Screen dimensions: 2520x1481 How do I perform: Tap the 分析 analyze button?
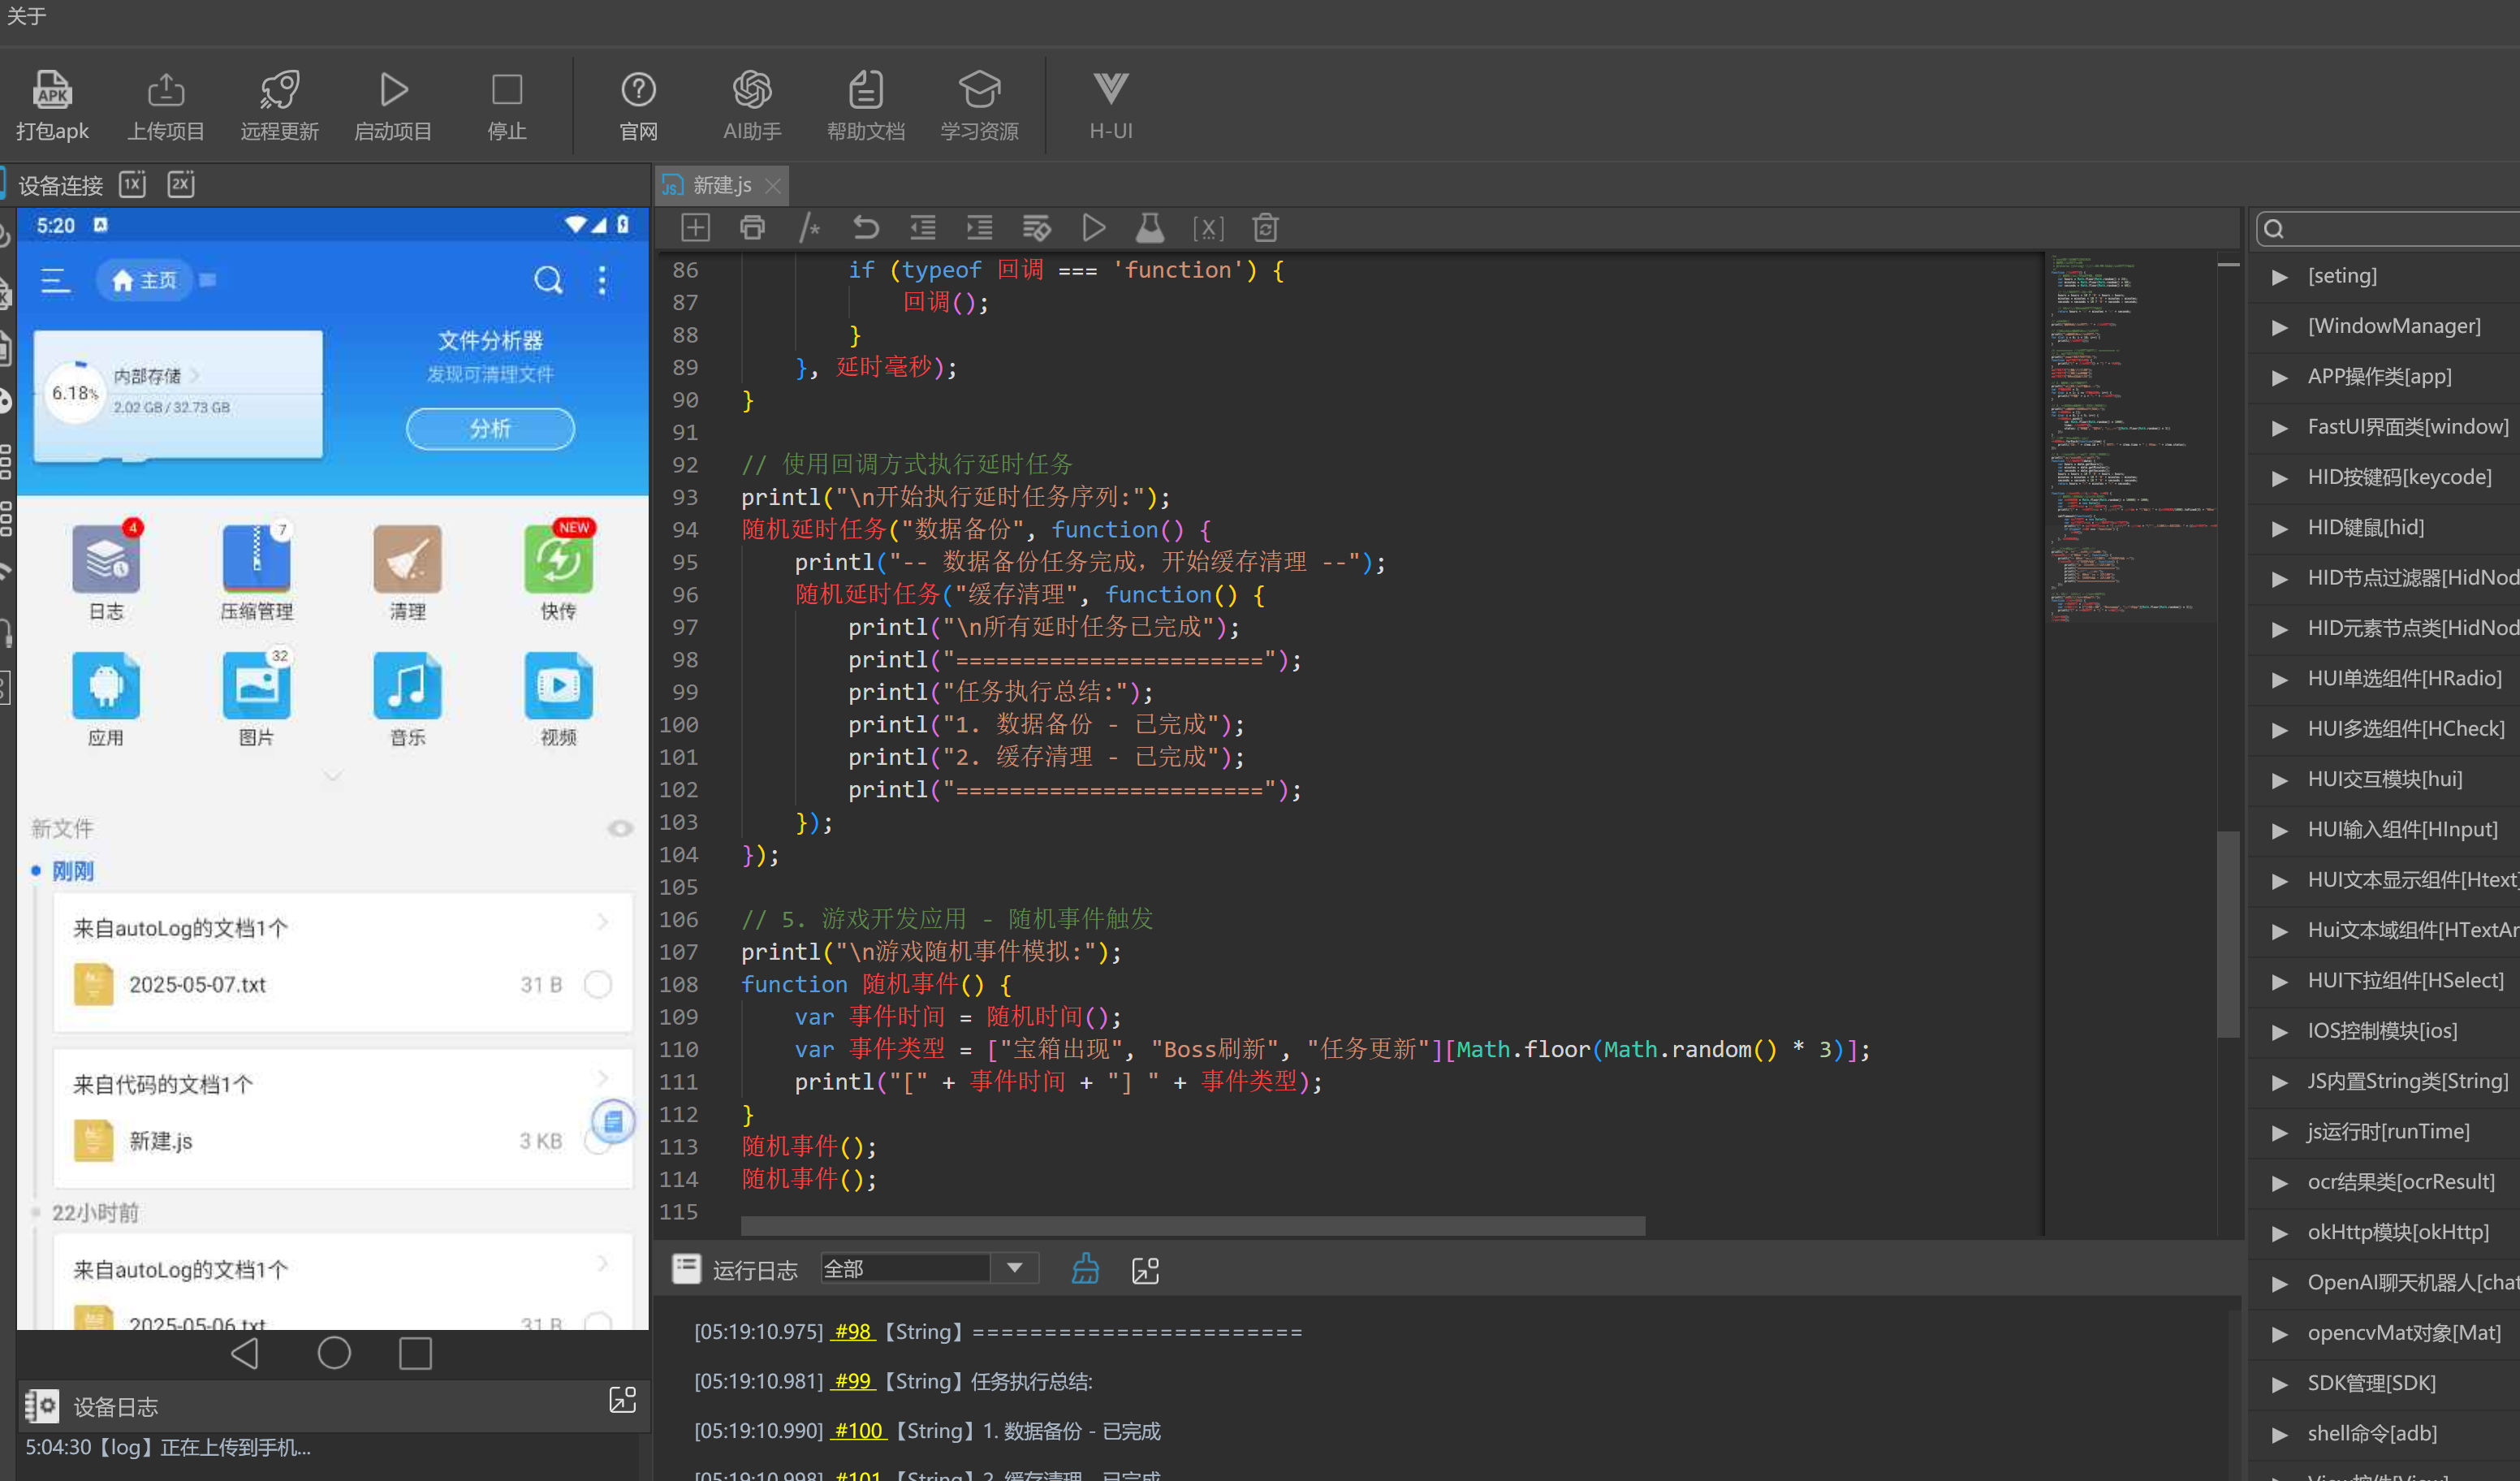click(x=490, y=428)
